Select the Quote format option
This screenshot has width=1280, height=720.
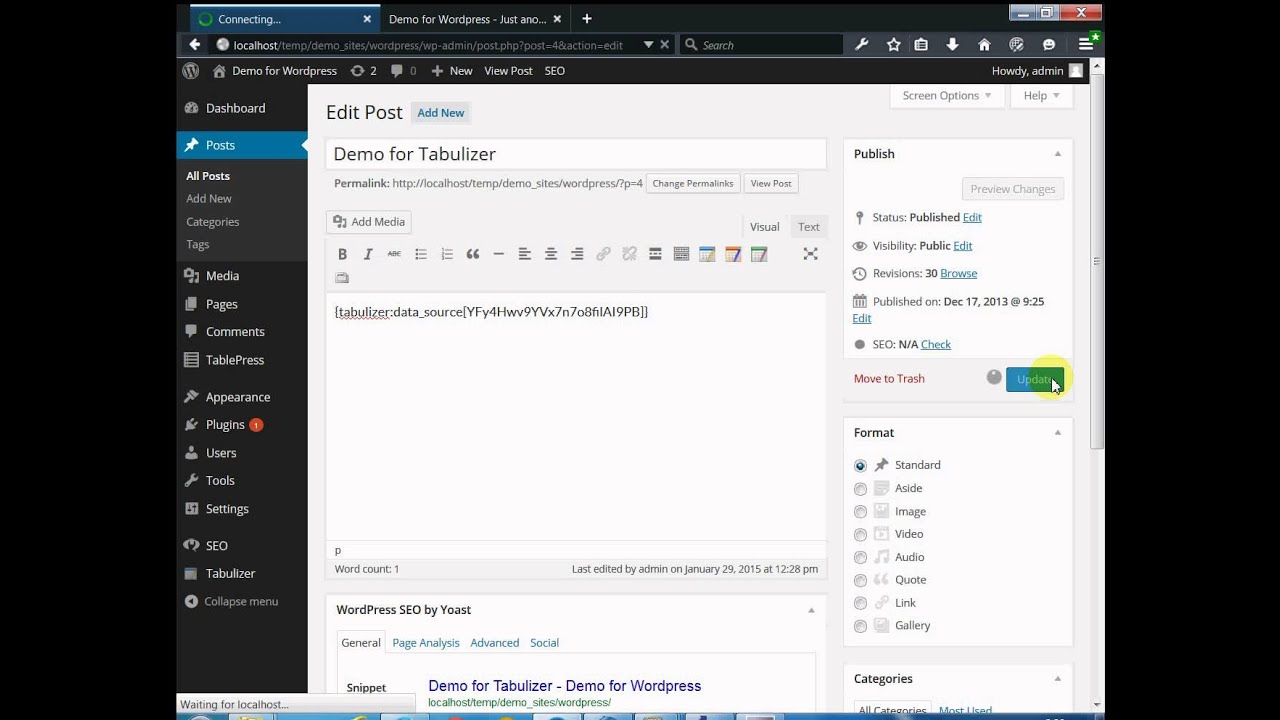tap(860, 580)
